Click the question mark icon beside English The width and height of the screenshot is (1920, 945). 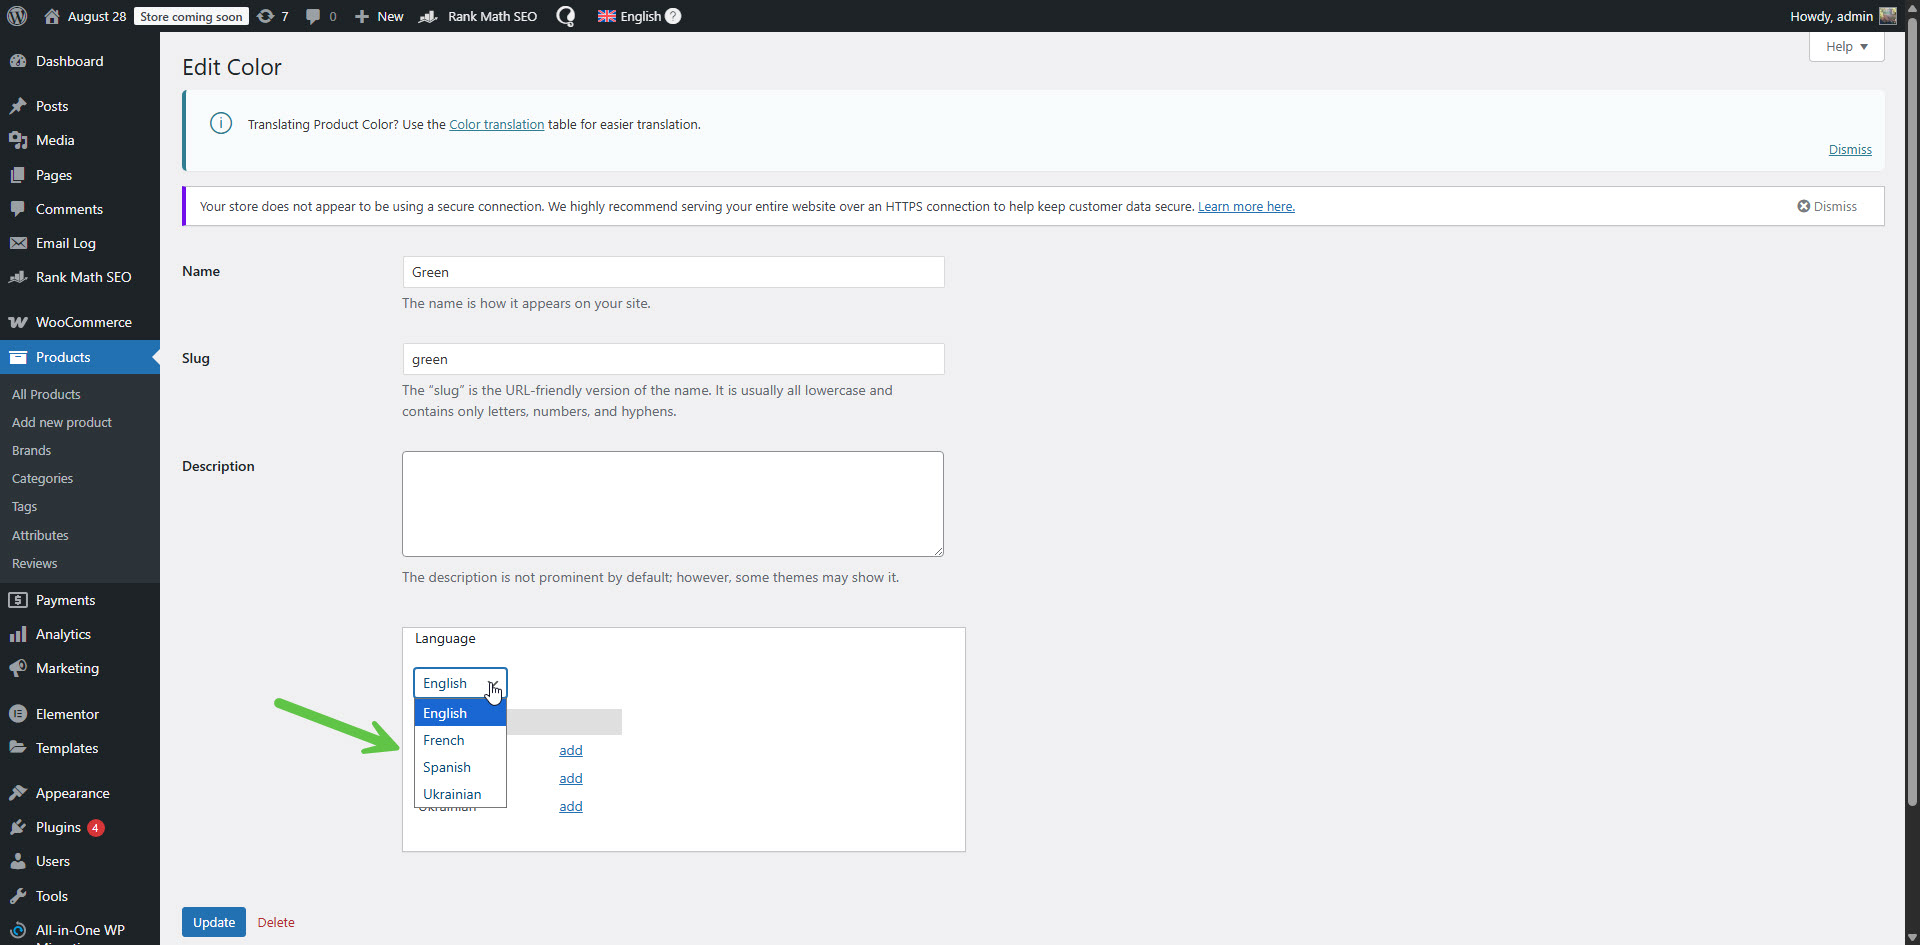(673, 16)
